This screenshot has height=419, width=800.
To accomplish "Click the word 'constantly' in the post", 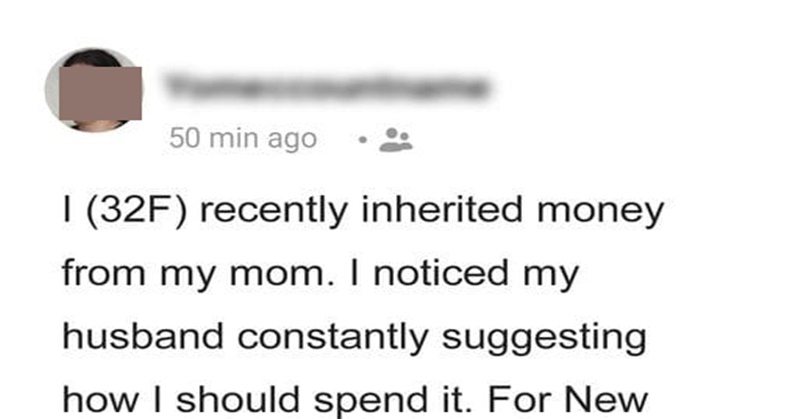I will coord(332,338).
